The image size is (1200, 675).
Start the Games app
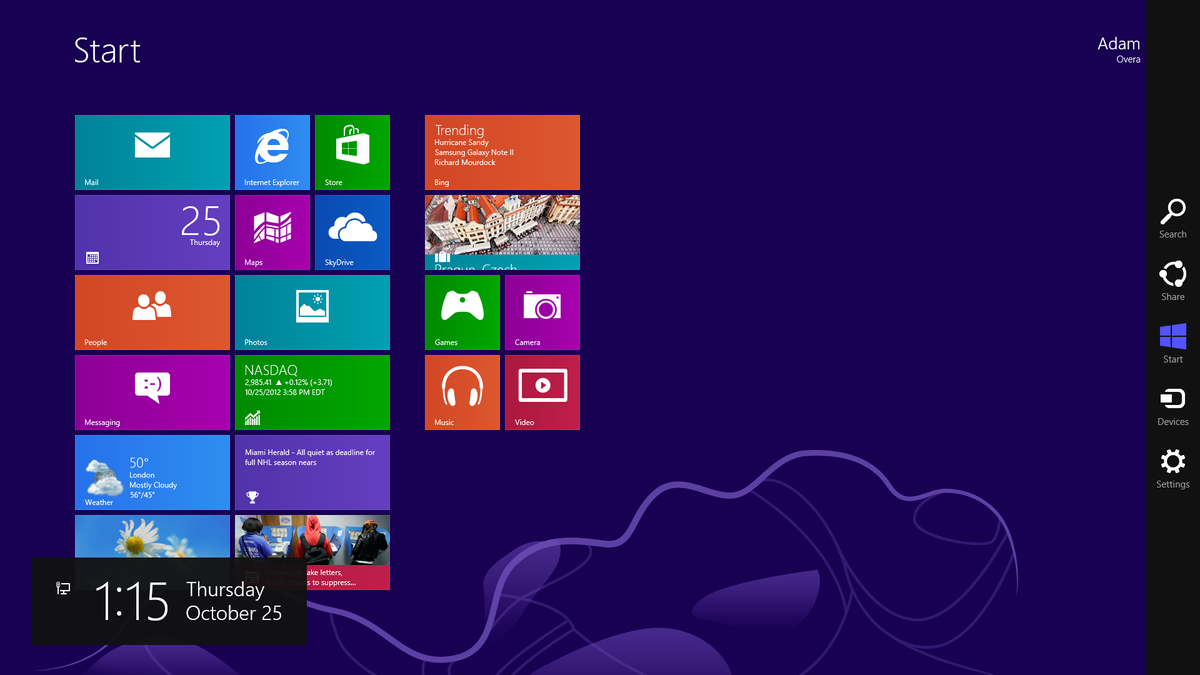tap(462, 312)
